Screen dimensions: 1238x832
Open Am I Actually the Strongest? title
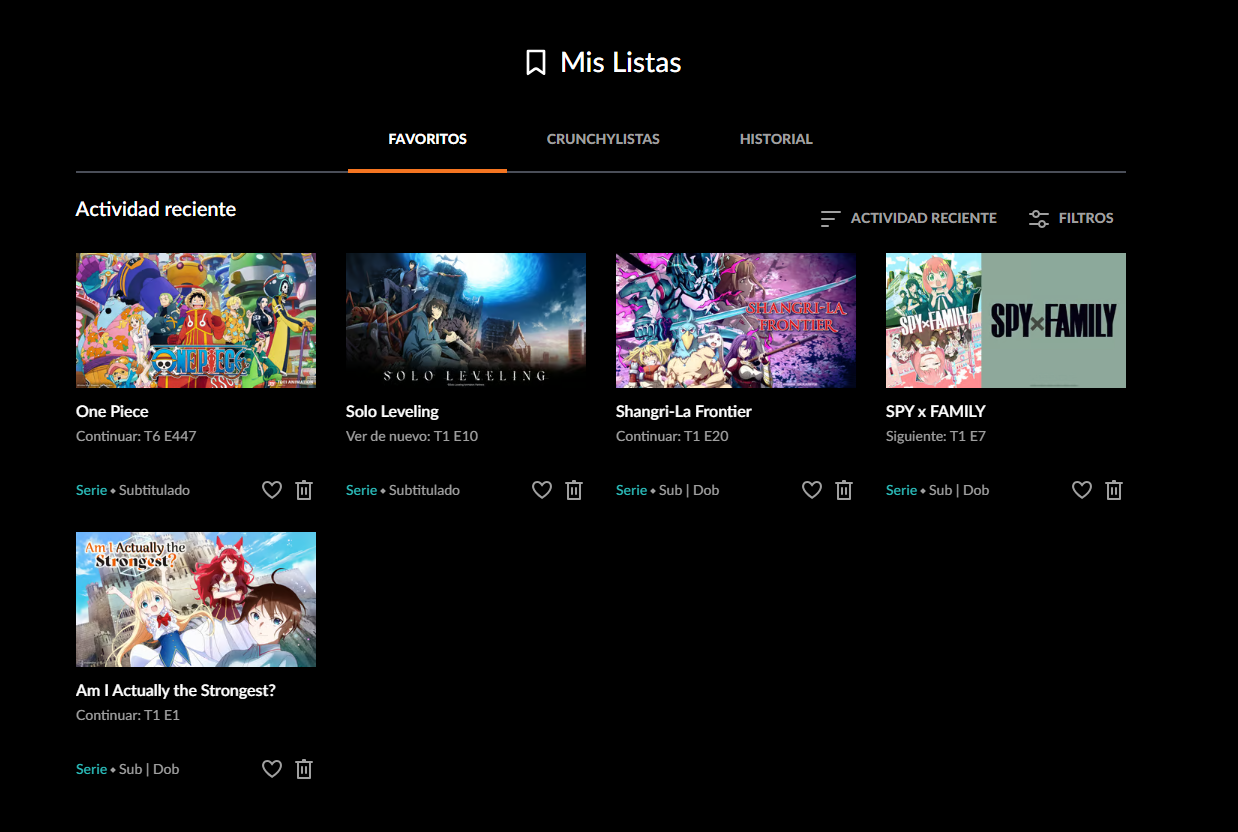pyautogui.click(x=176, y=690)
